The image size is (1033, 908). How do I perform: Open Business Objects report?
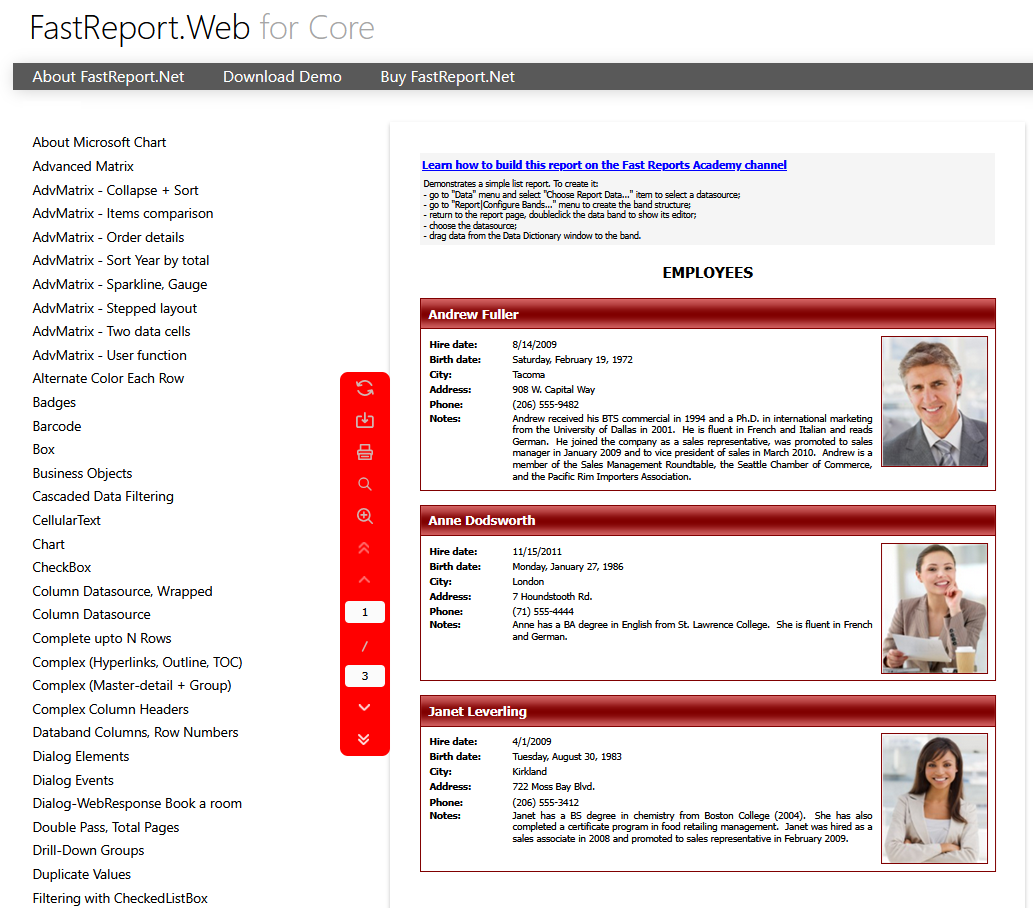pos(82,473)
